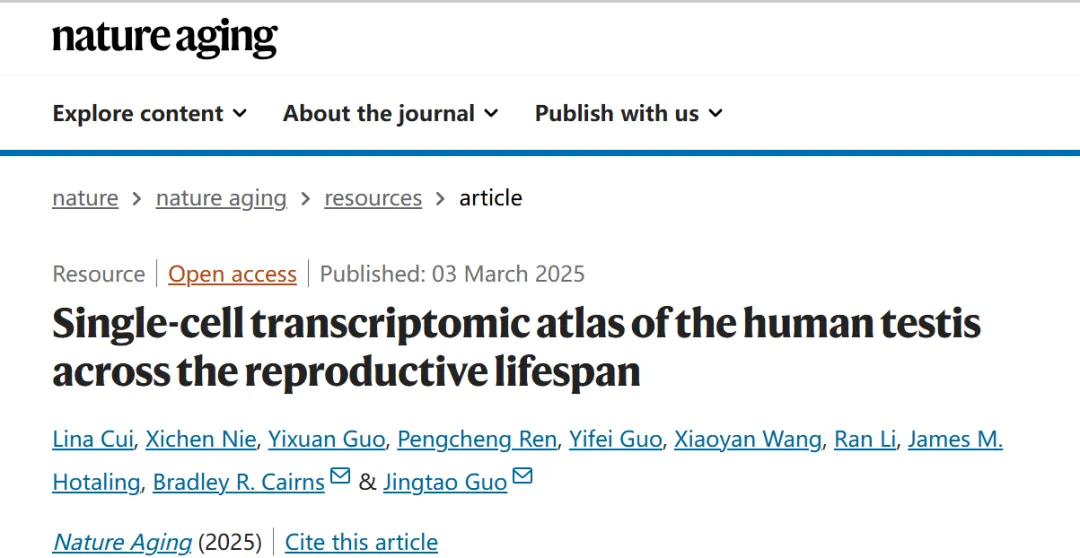Viewport: 1080px width, 558px height.
Task: Select author Xichen Nie
Action: (201, 439)
